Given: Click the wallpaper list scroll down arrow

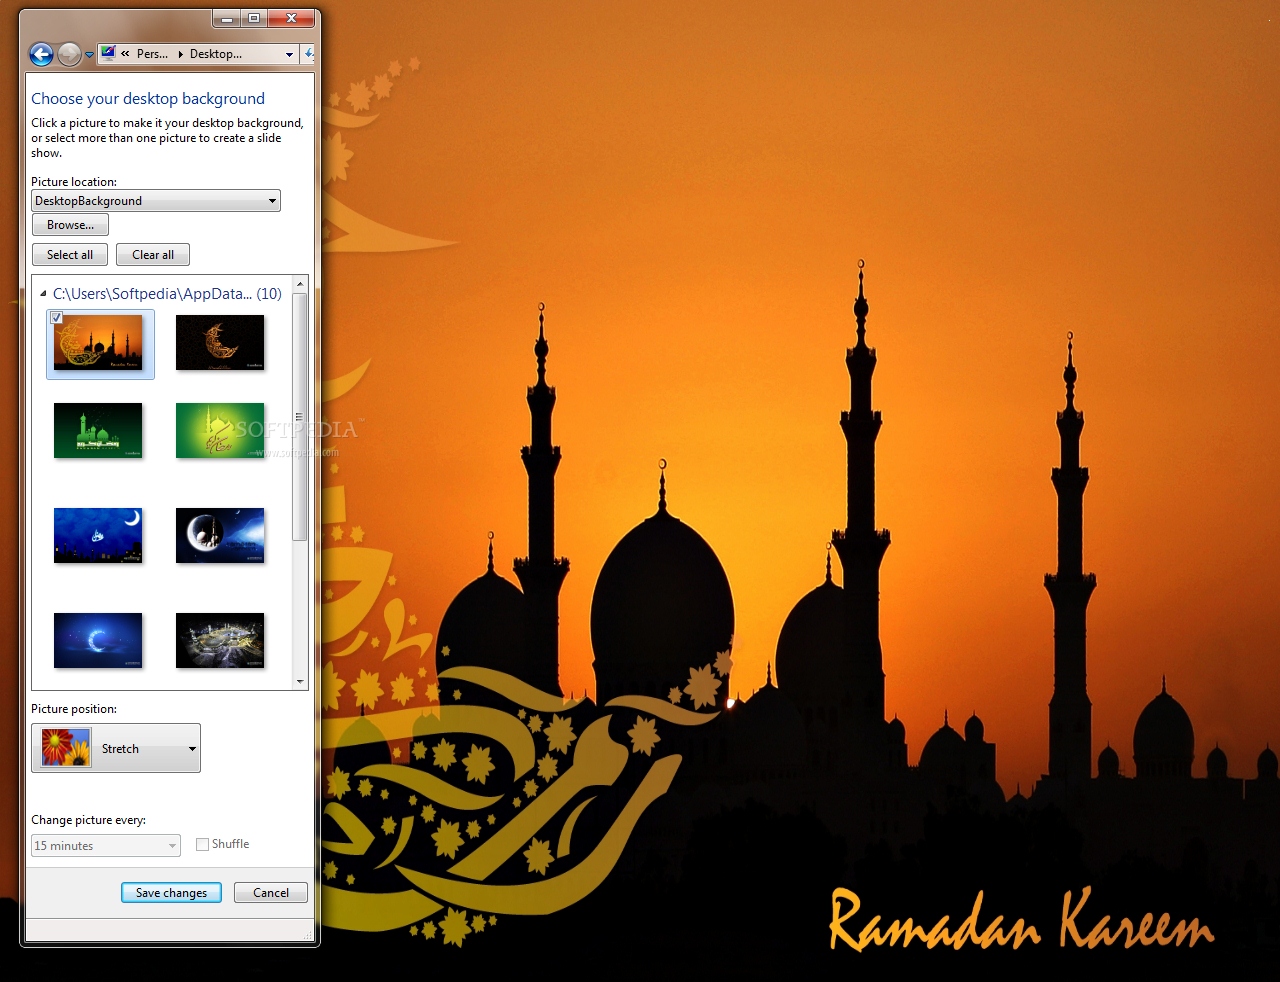Looking at the screenshot, I should coord(300,682).
